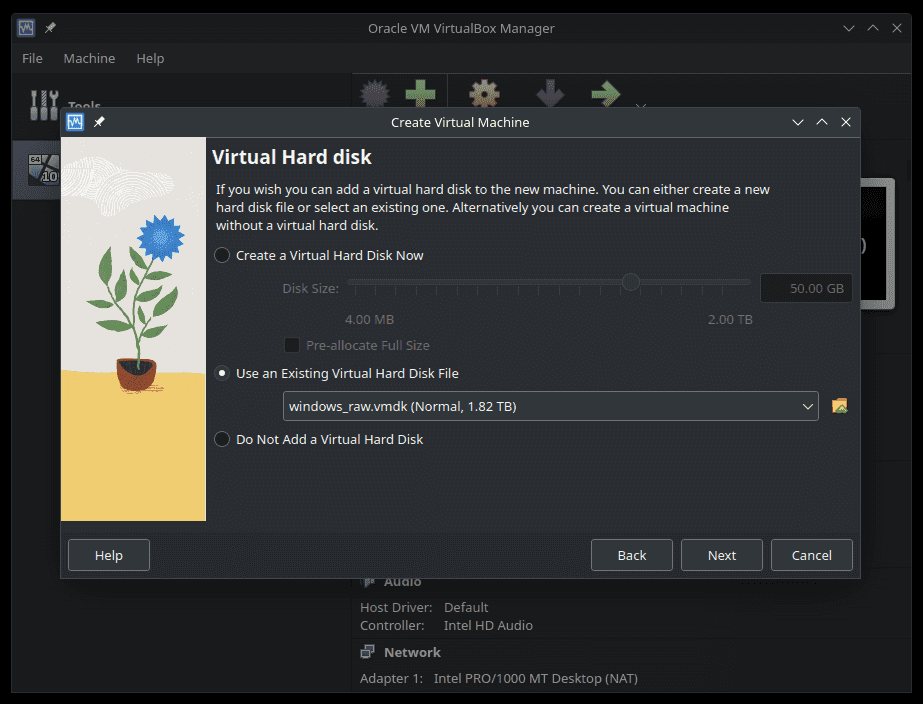The width and height of the screenshot is (923, 704).
Task: Open the Settings gear toolbar icon
Action: (x=484, y=95)
